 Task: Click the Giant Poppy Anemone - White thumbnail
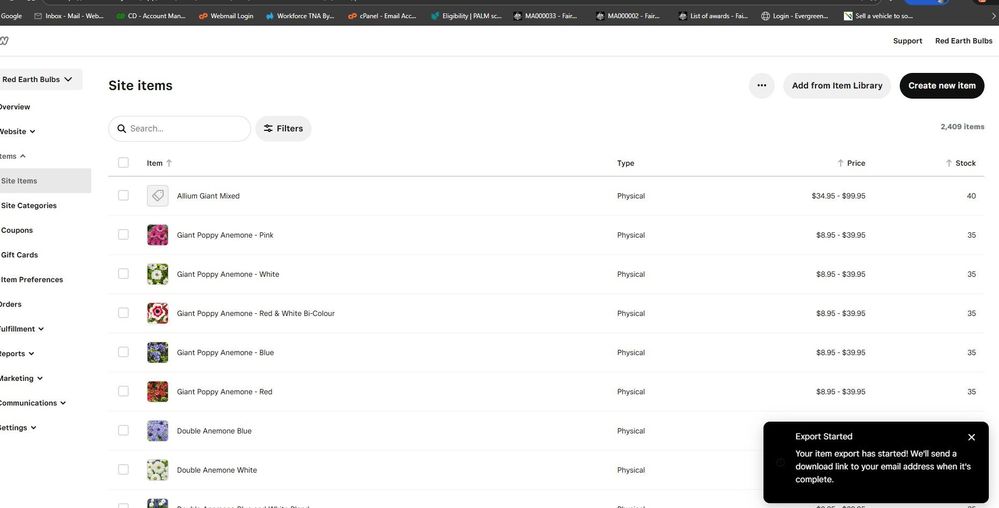point(157,274)
